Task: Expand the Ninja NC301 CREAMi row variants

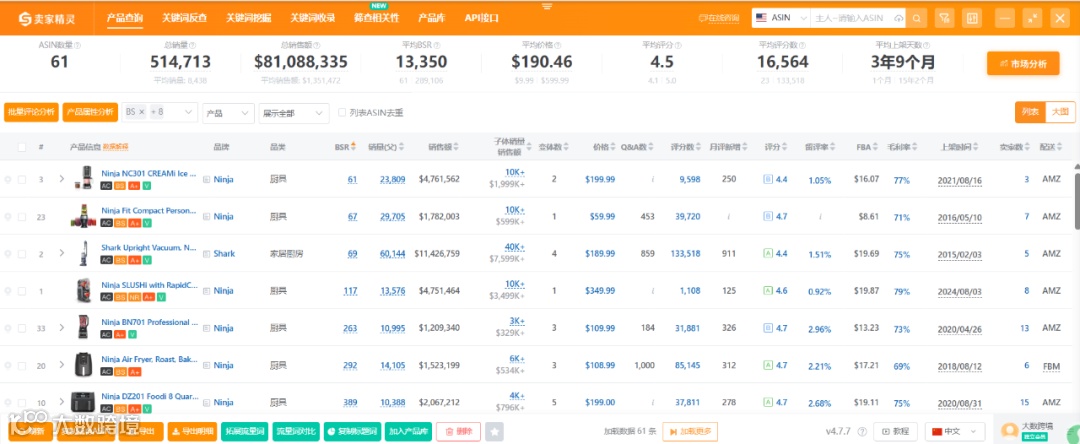Action: [x=61, y=179]
